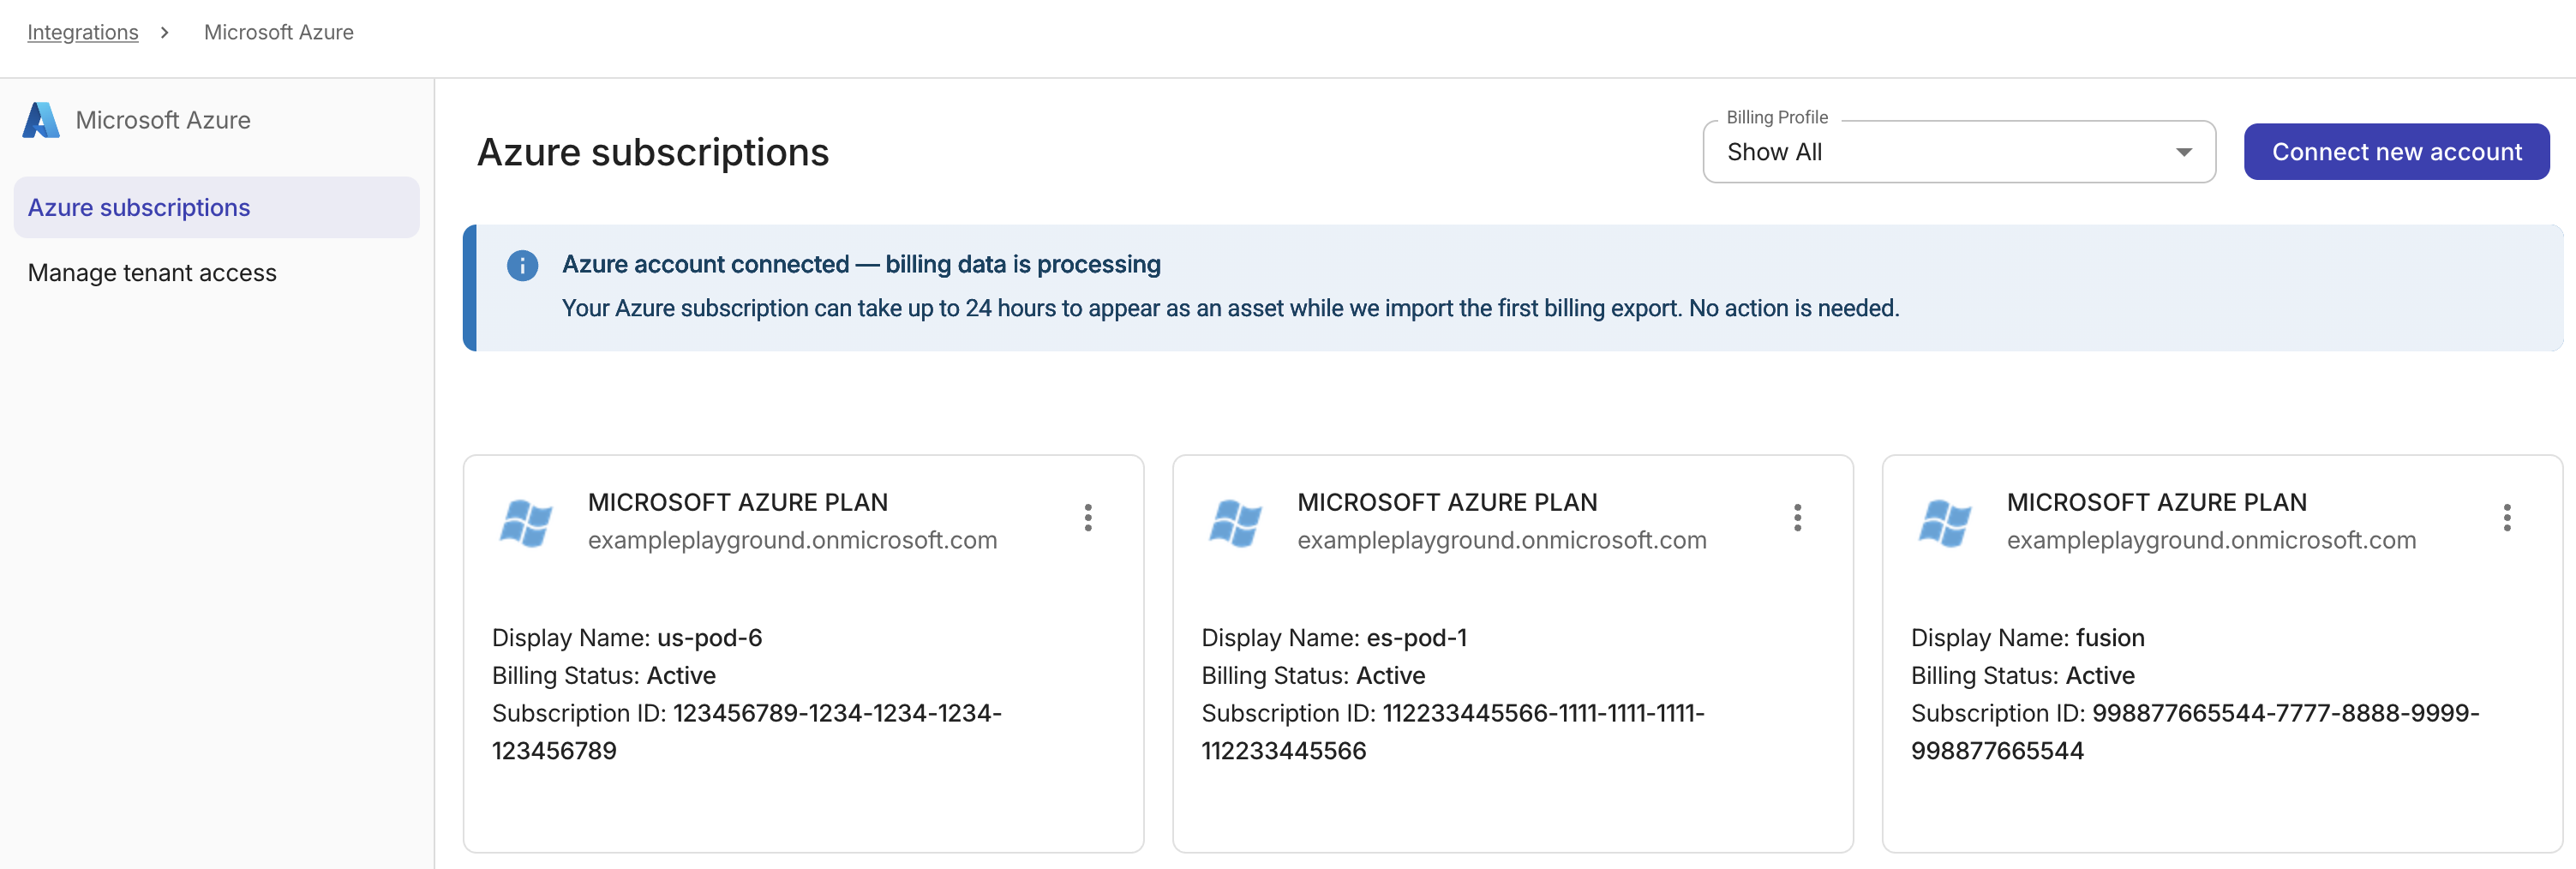Open kebab menu for fusion subscription
The width and height of the screenshot is (2576, 869).
pos(2506,518)
